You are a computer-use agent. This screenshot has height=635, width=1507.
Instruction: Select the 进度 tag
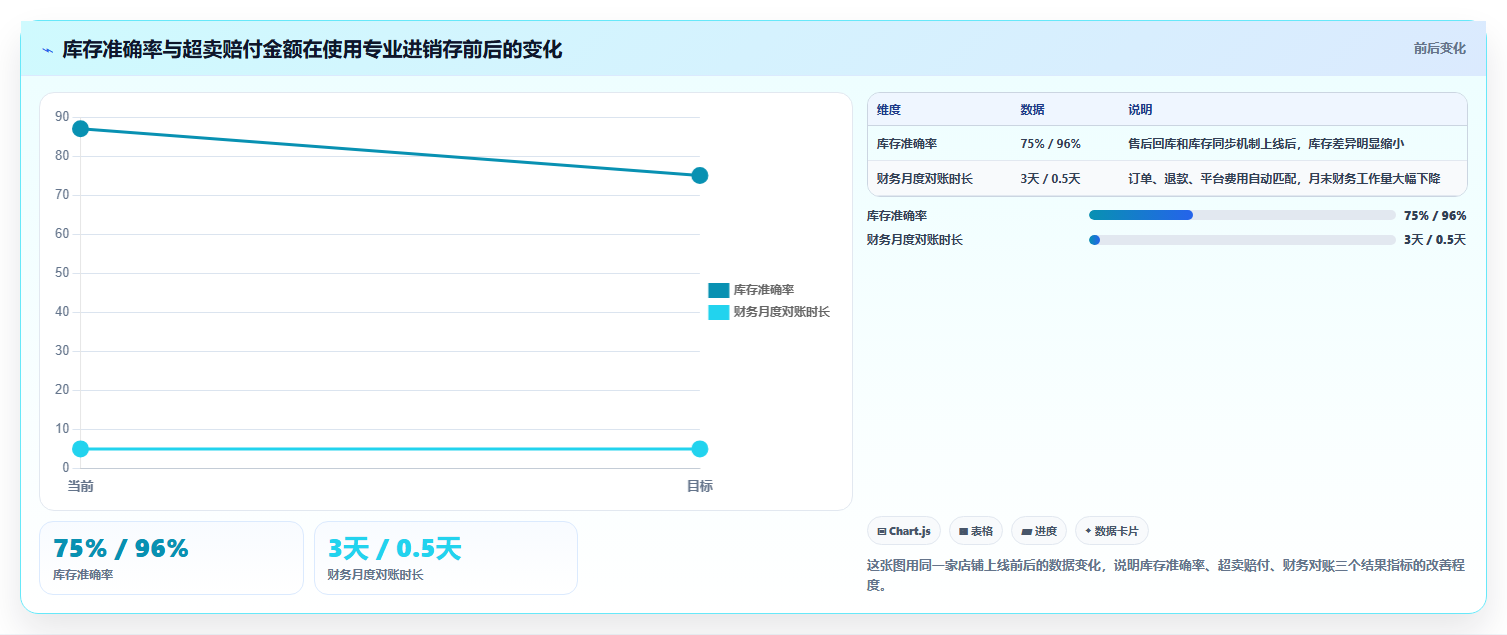coord(1039,531)
